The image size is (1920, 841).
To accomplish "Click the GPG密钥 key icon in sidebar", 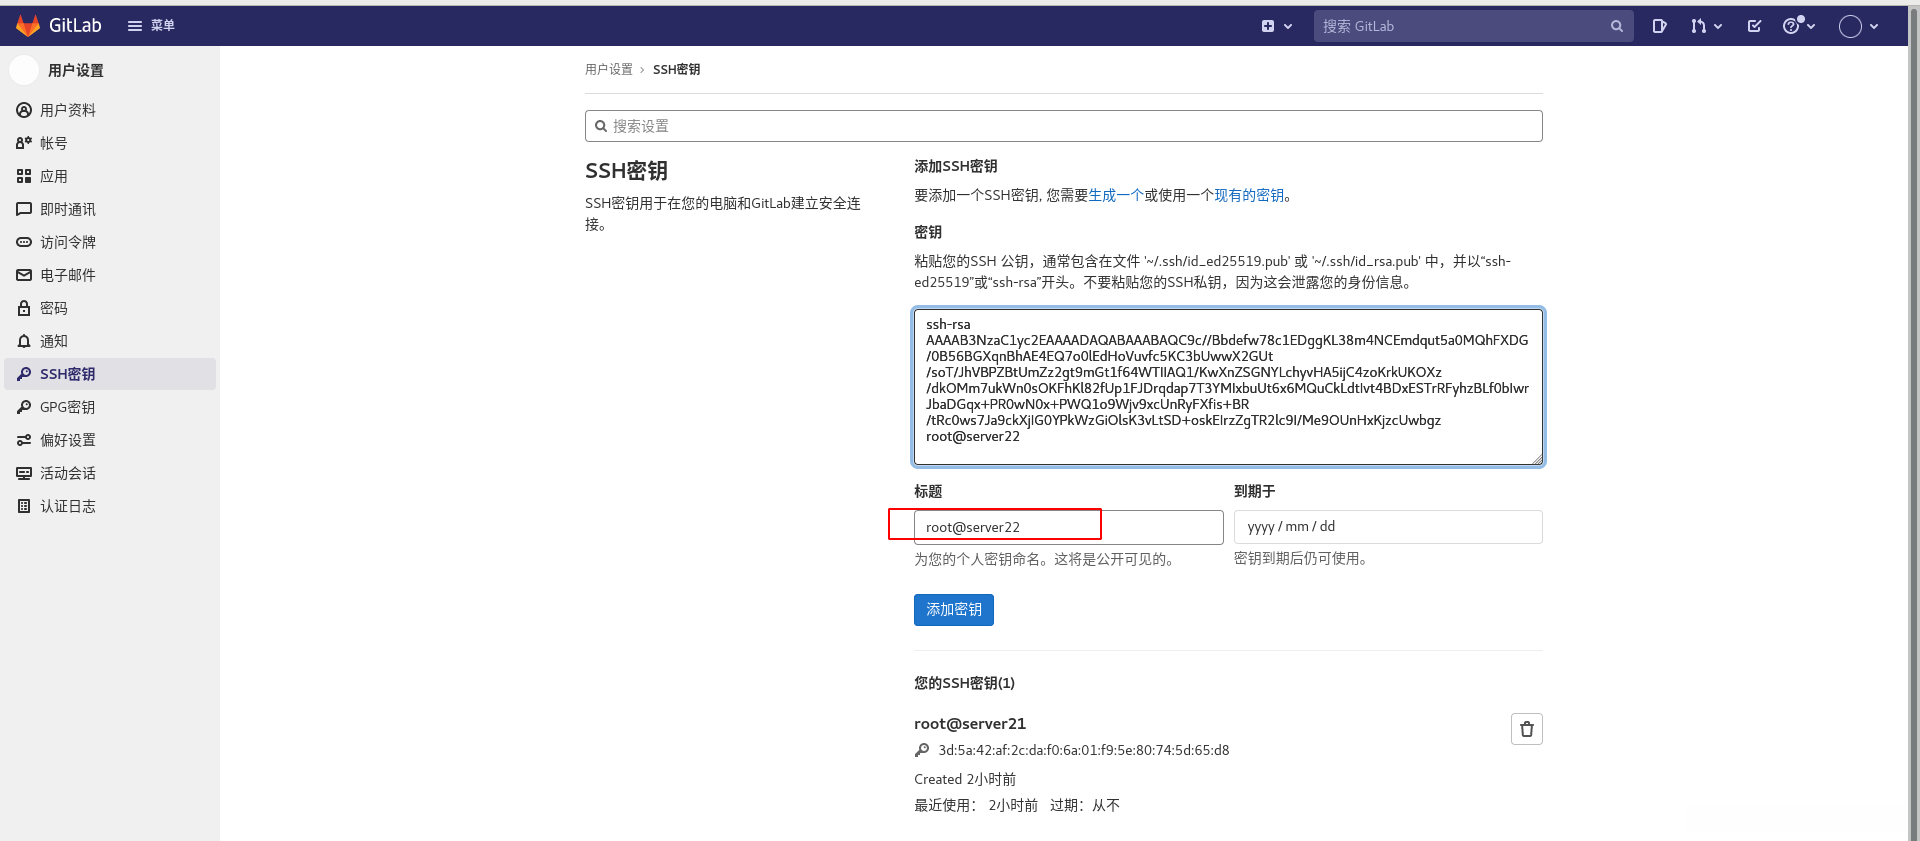I will click(x=24, y=407).
